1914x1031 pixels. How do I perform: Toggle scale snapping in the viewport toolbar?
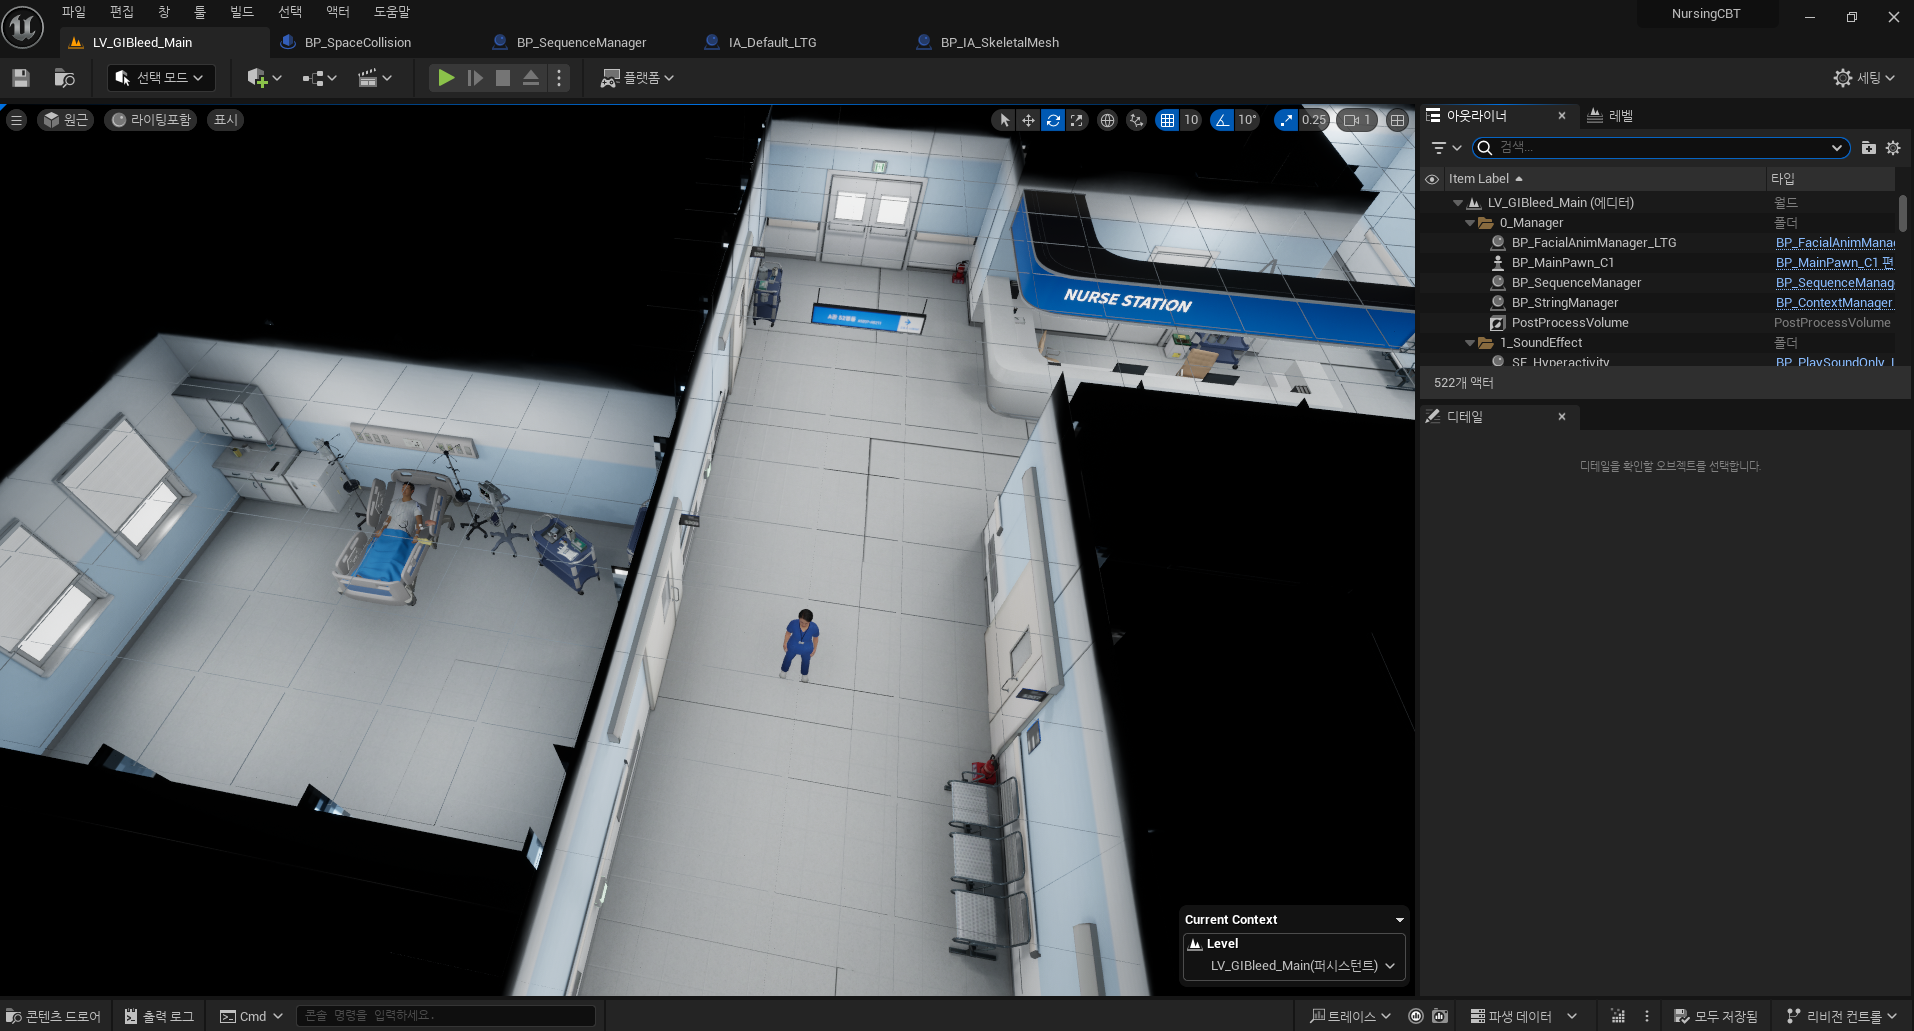click(x=1286, y=120)
